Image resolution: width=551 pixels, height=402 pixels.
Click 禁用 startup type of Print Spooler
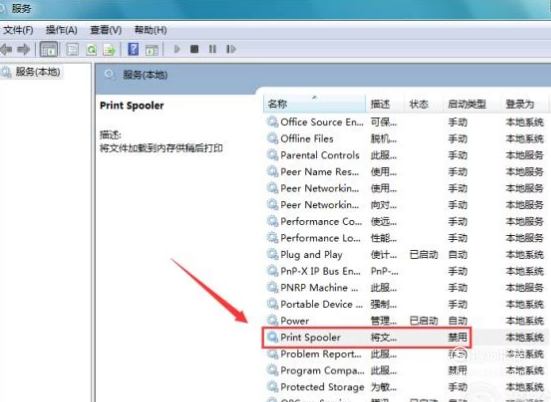458,337
